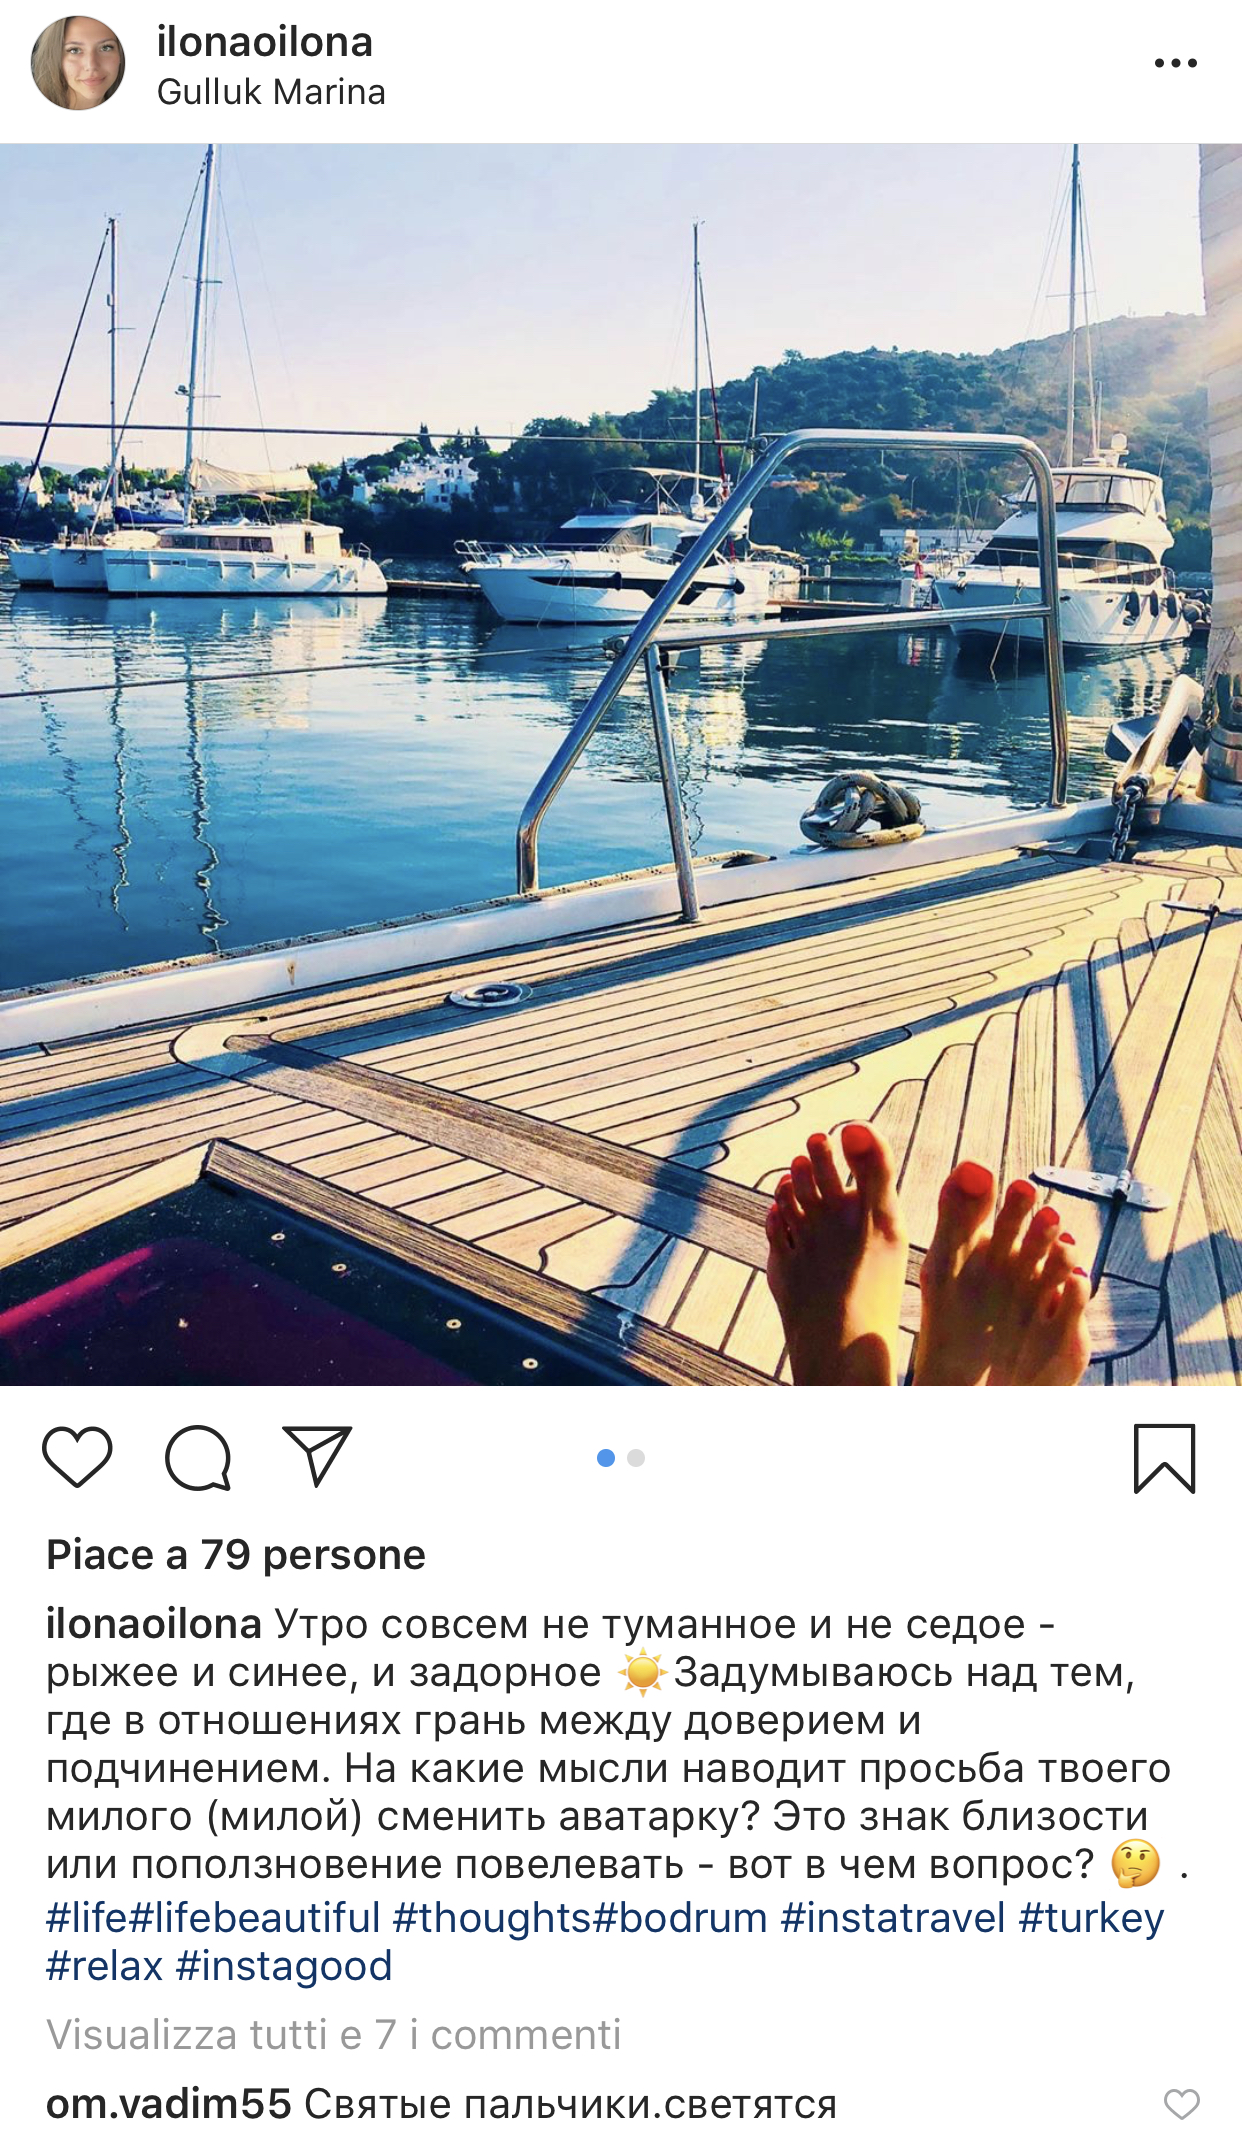
Task: Open ilonaoilona profile picture avatar
Action: click(x=78, y=63)
